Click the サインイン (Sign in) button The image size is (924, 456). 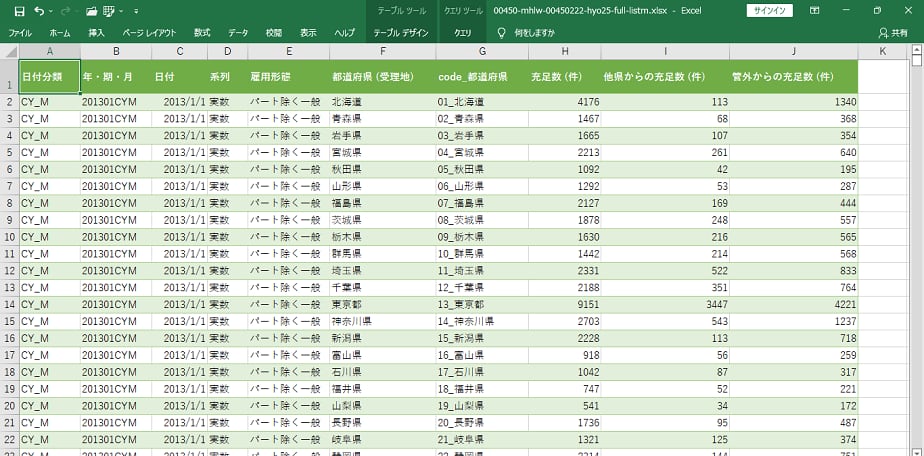[770, 10]
